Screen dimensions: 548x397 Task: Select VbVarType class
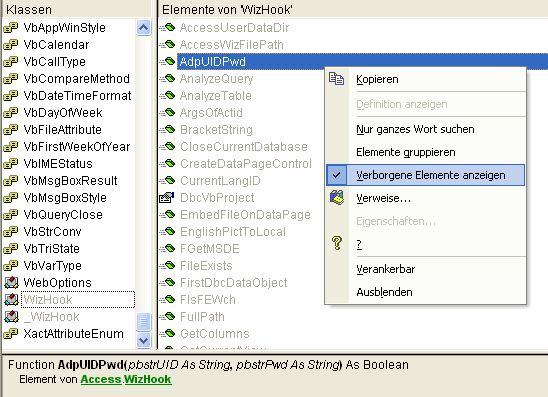point(52,266)
